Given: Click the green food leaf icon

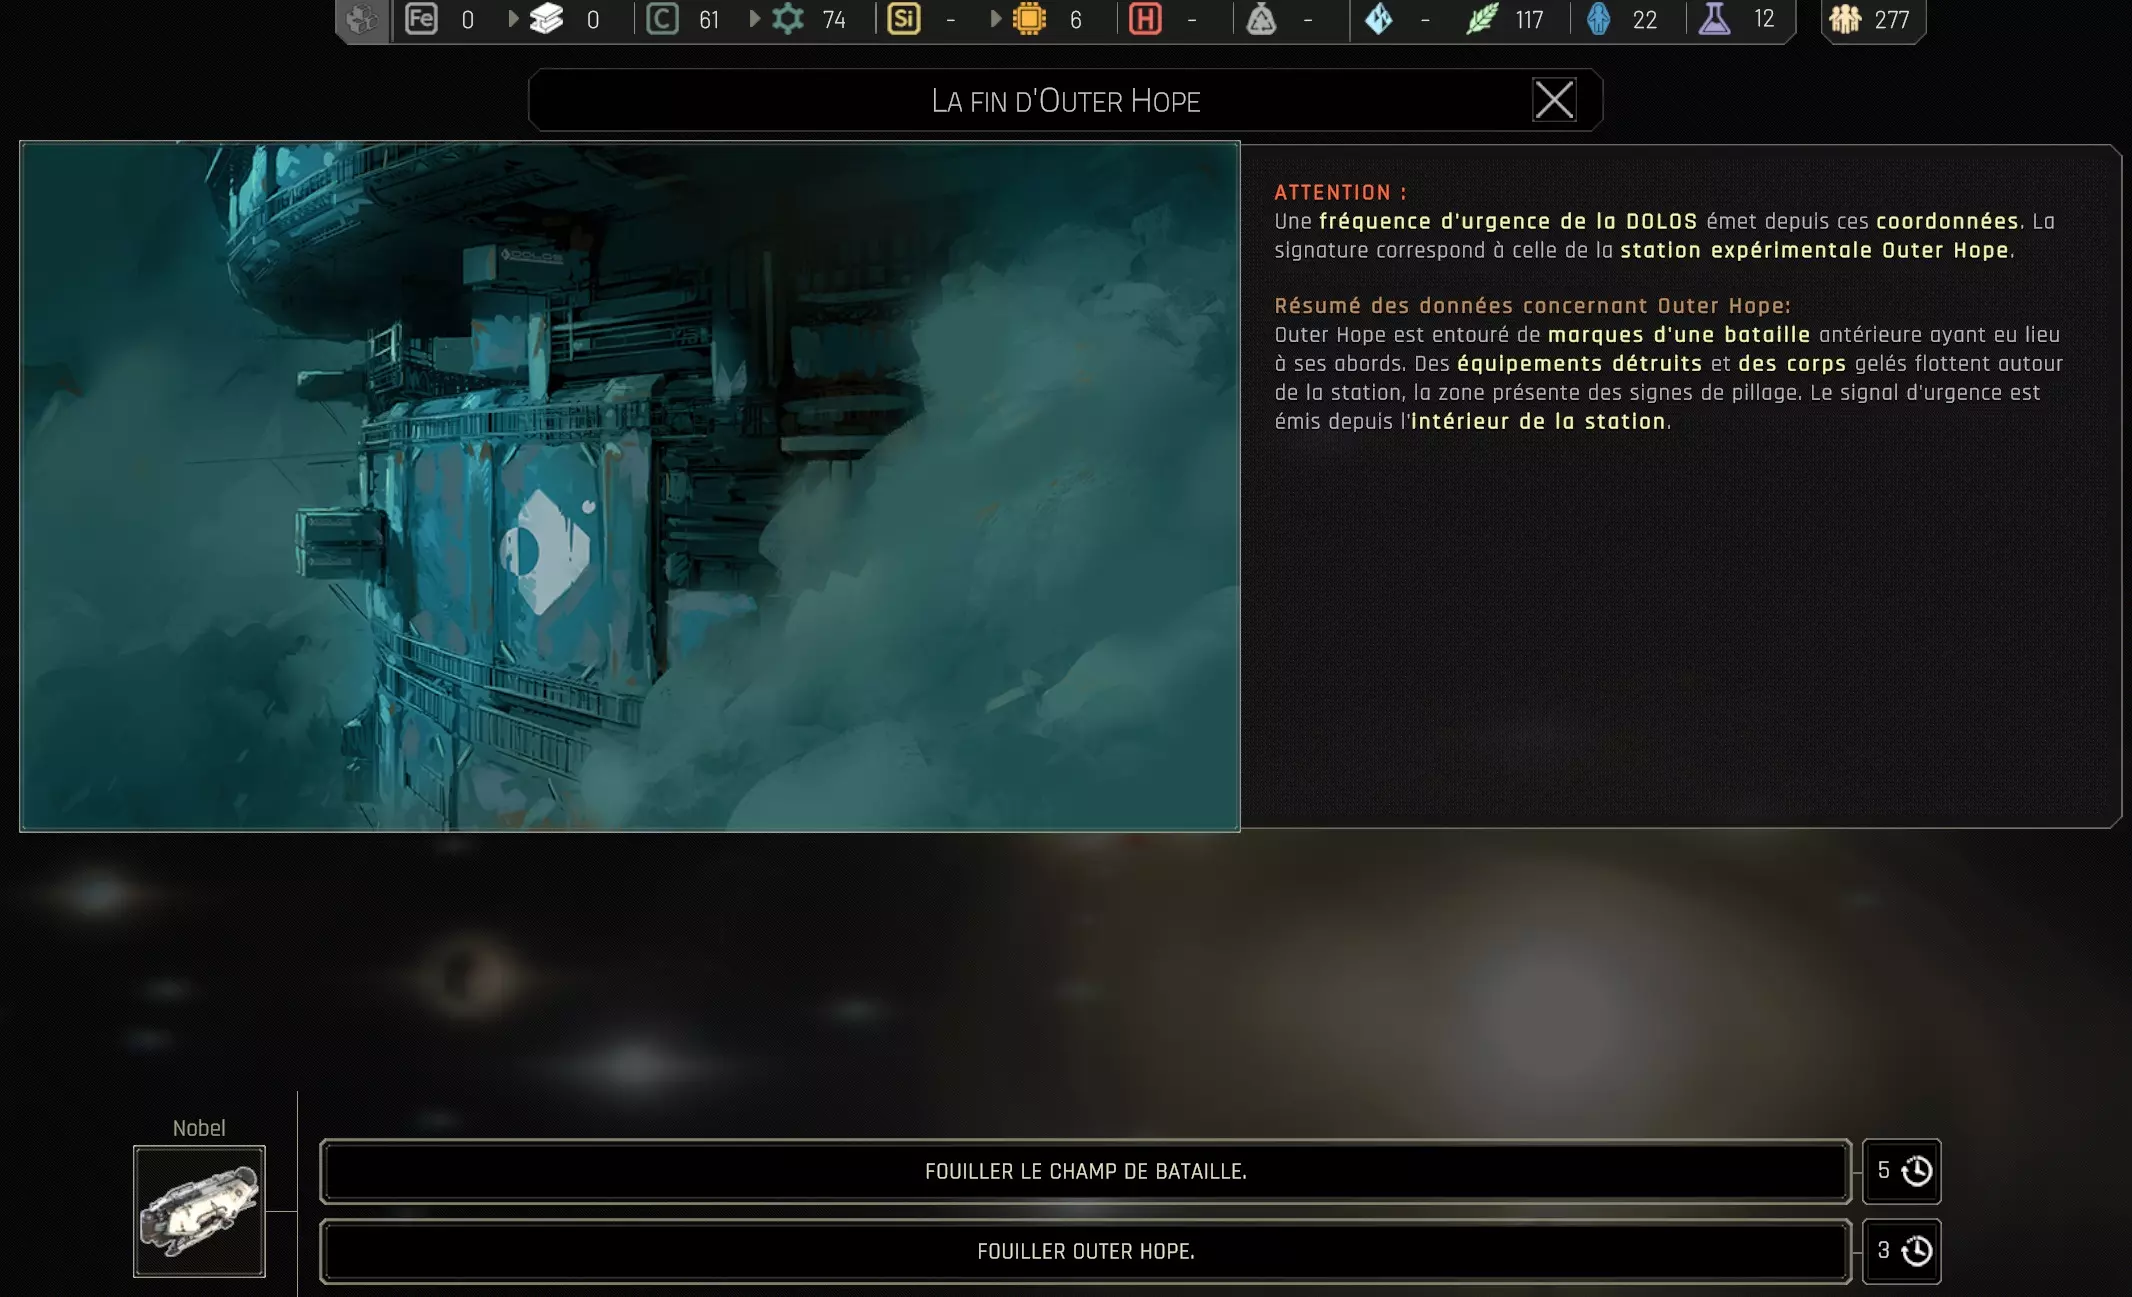Looking at the screenshot, I should click(x=1482, y=19).
